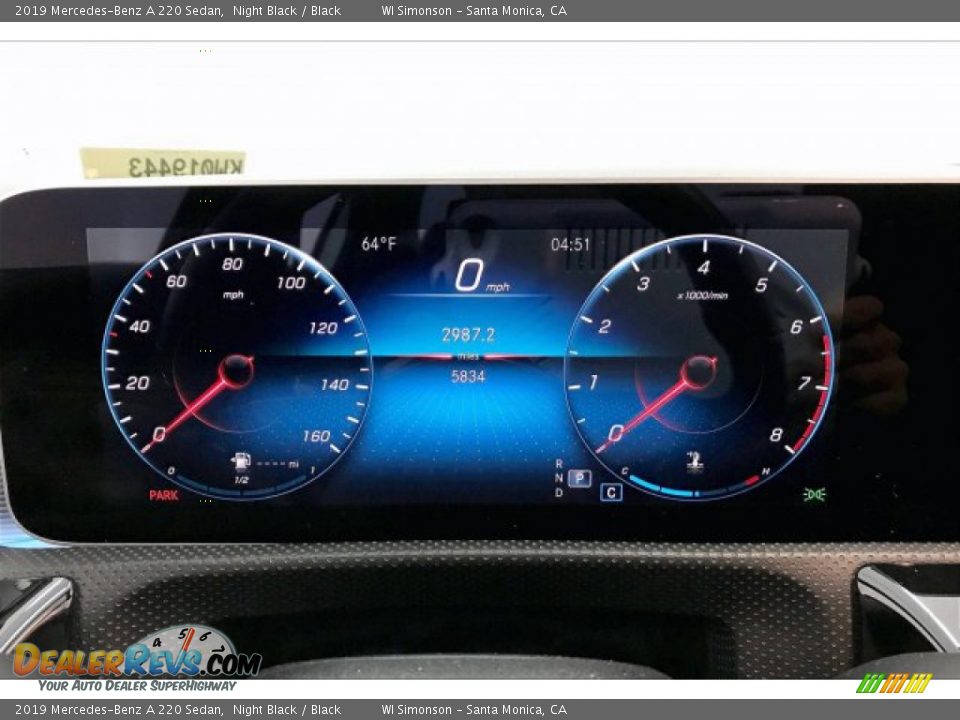Select the 5834 odometer reading
This screenshot has height=720, width=960.
pyautogui.click(x=468, y=377)
